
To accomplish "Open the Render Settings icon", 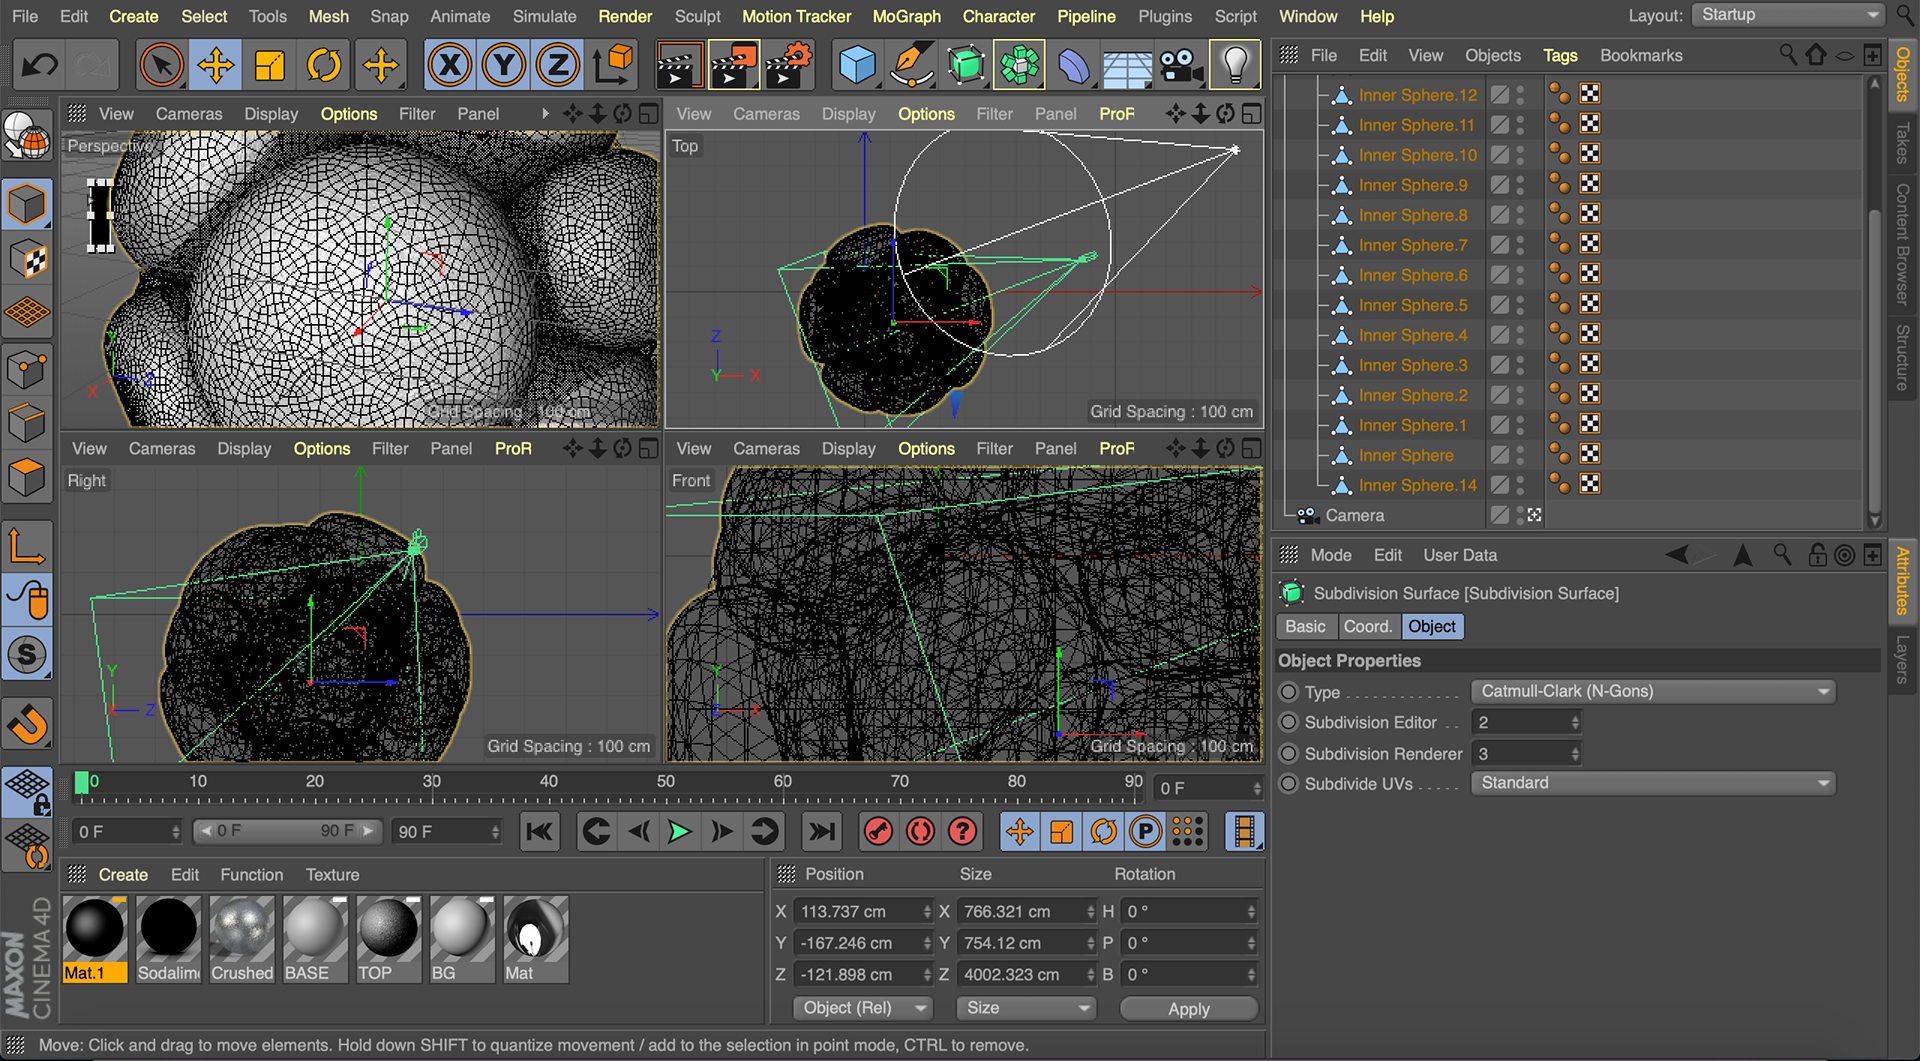I will tap(788, 66).
